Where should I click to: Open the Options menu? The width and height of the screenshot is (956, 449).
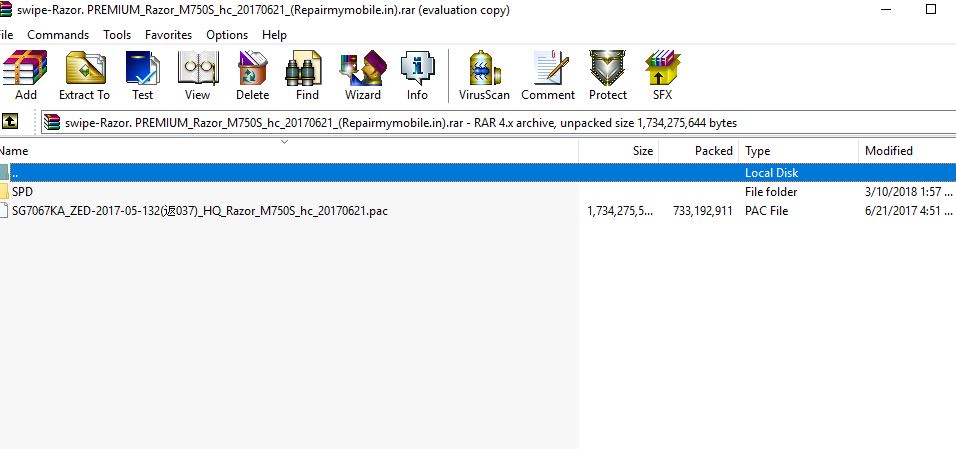[x=227, y=35]
